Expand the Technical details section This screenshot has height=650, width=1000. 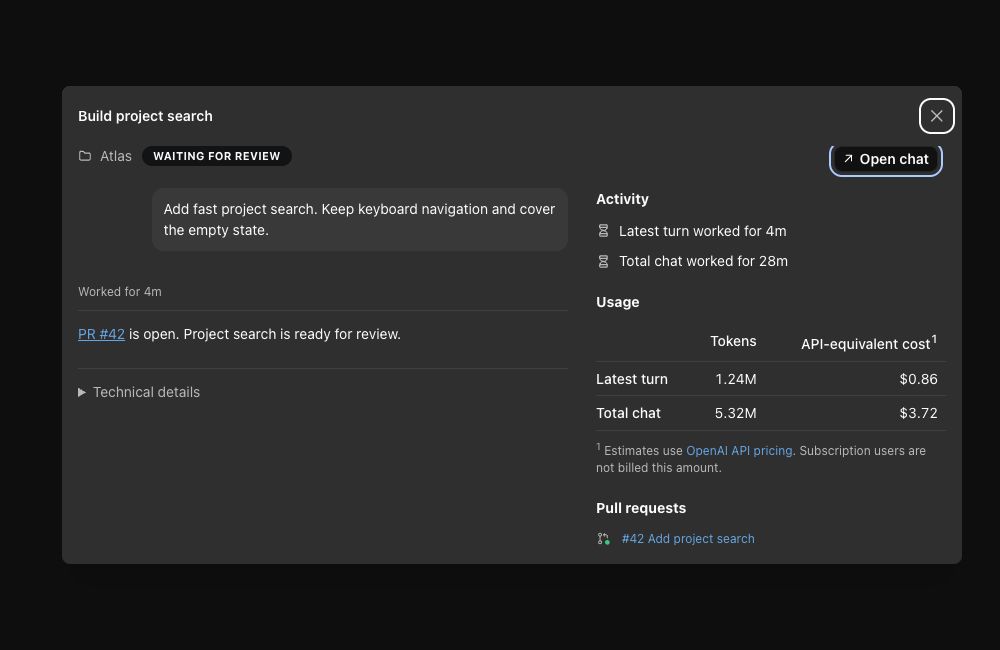(x=139, y=392)
